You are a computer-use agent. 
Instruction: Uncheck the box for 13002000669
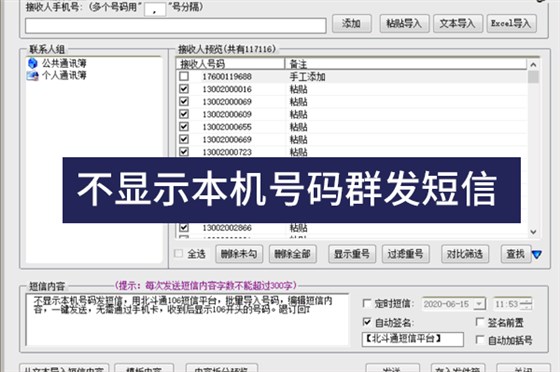(x=184, y=139)
